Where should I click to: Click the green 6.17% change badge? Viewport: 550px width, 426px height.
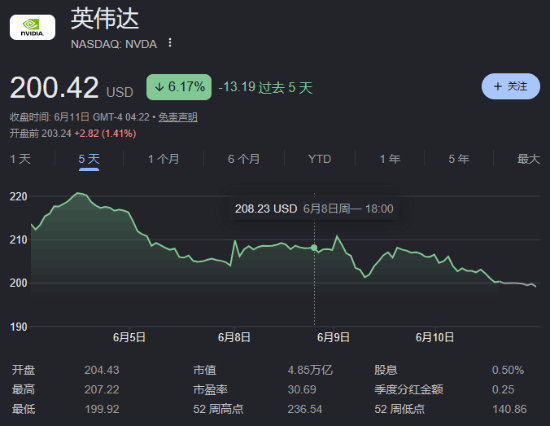[x=179, y=87]
